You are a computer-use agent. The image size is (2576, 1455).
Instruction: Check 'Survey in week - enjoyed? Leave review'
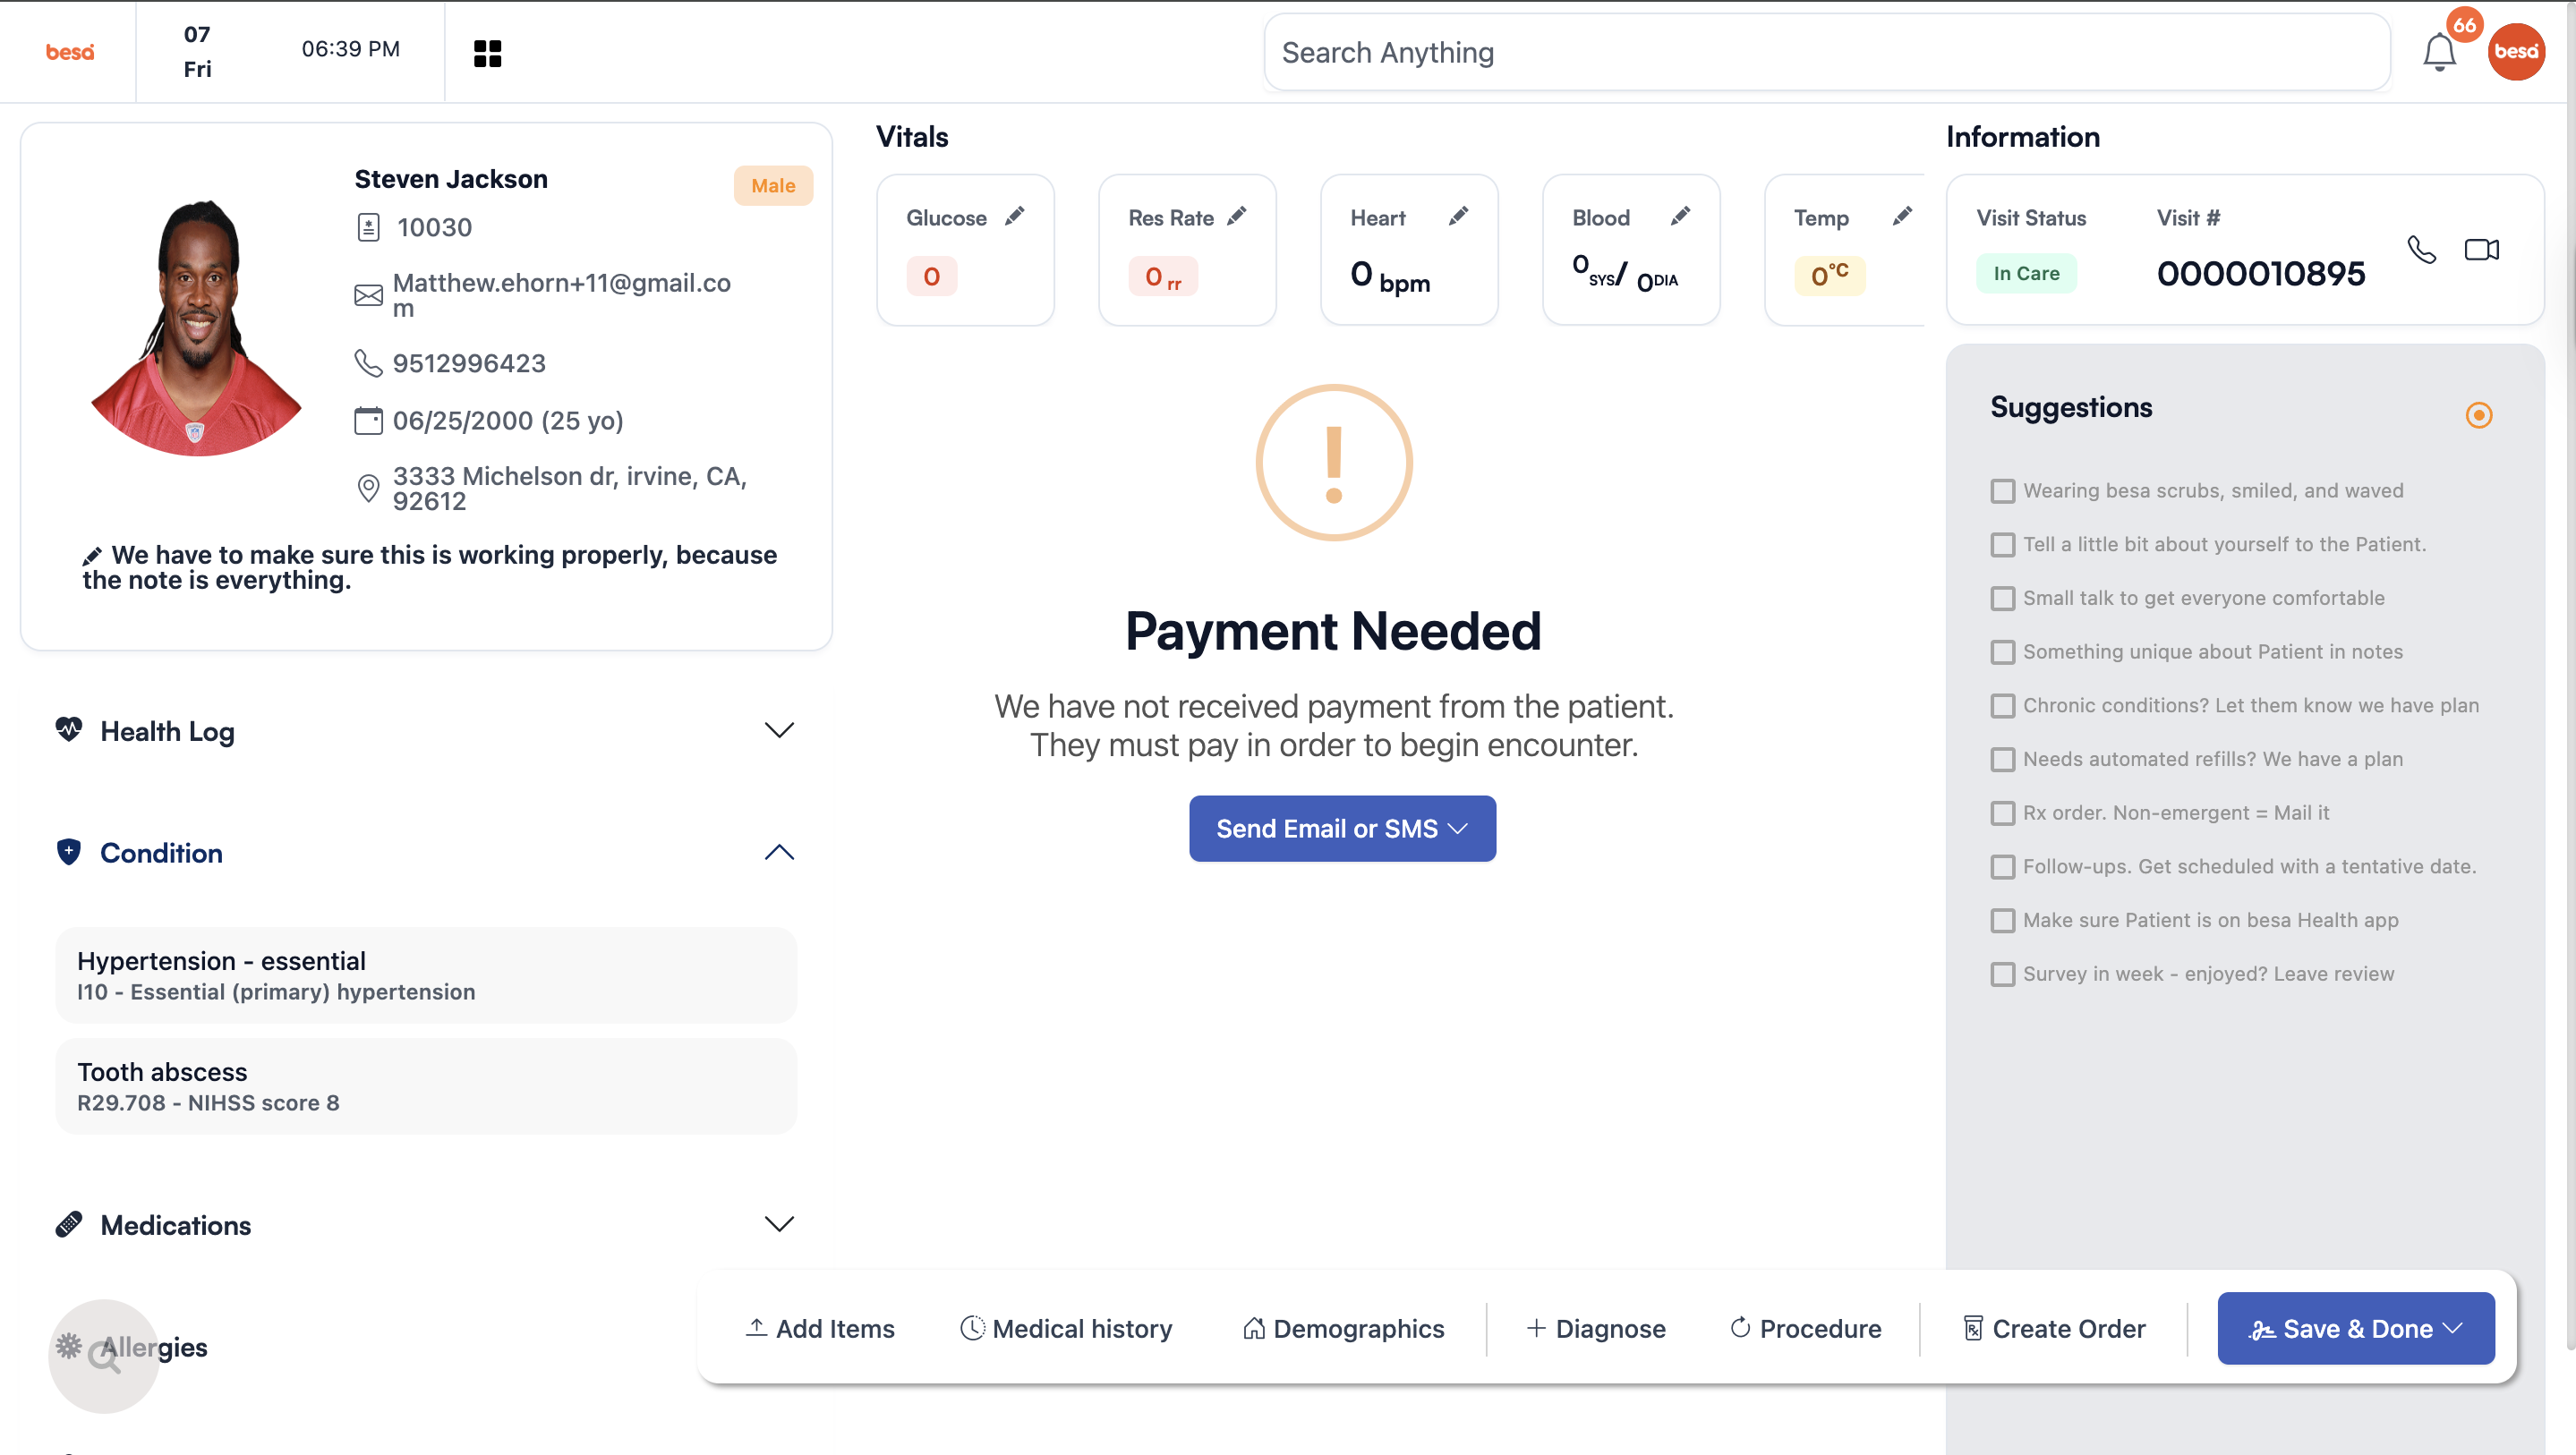2002,974
